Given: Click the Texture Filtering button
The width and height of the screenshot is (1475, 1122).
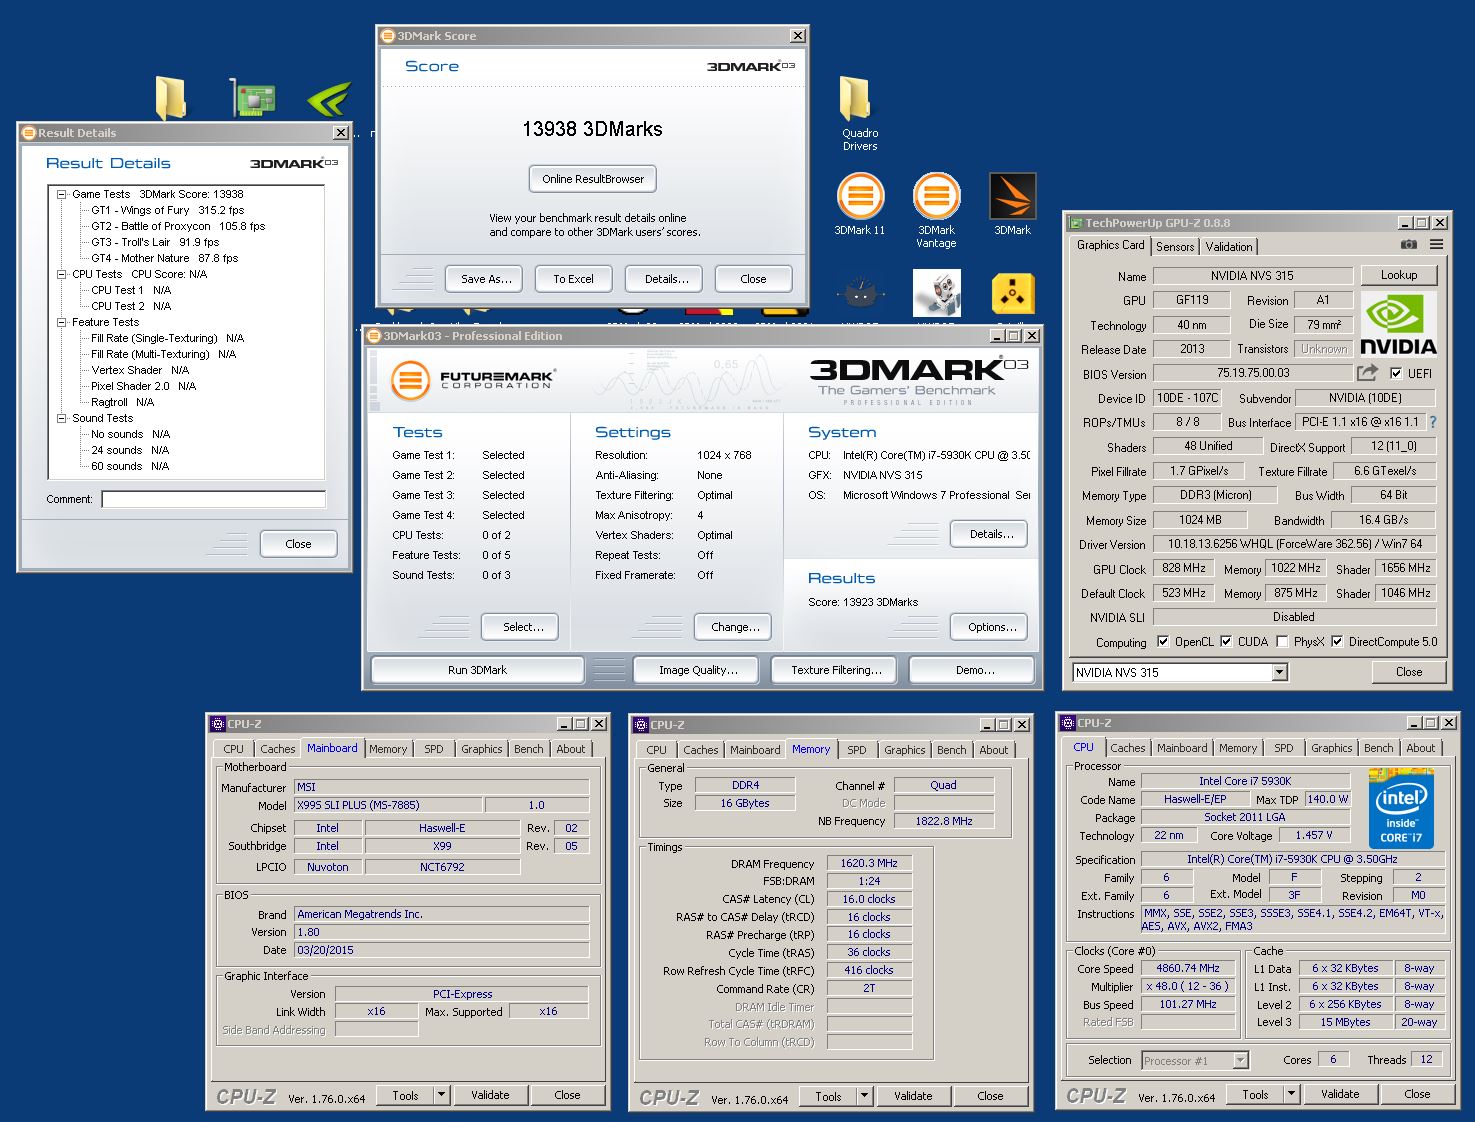Looking at the screenshot, I should 836,670.
